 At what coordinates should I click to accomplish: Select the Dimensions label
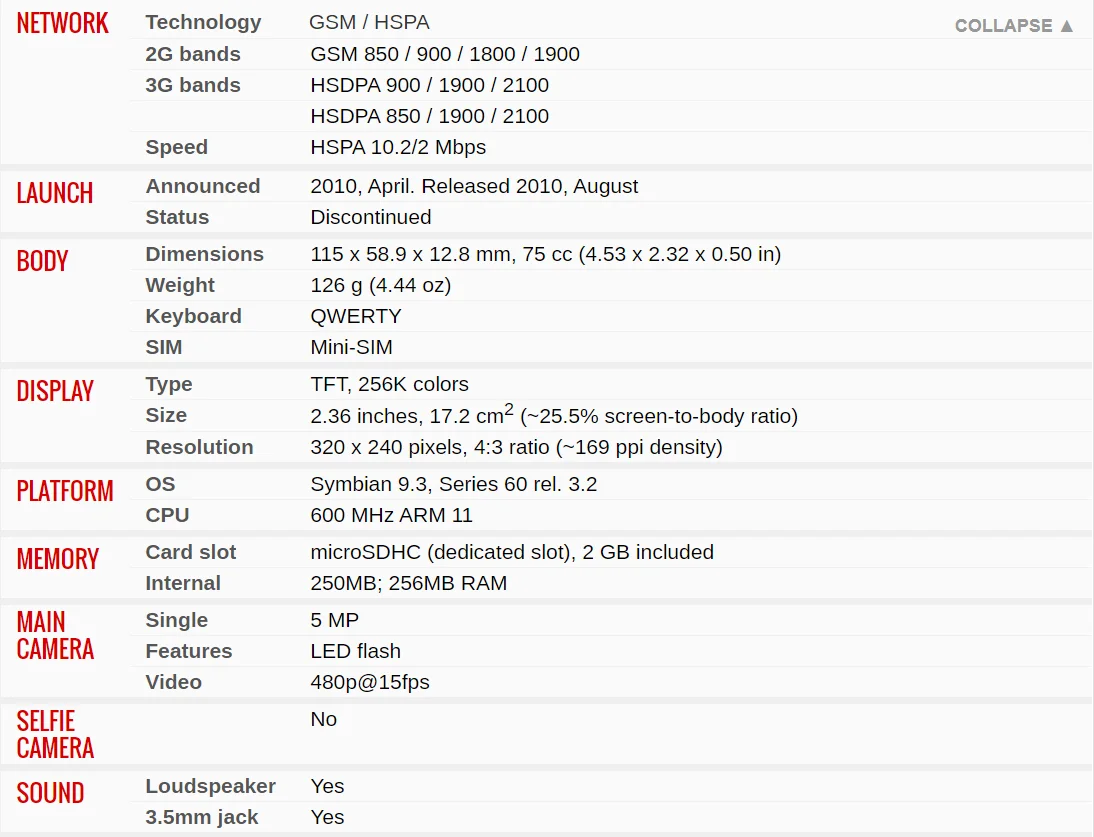click(x=204, y=254)
